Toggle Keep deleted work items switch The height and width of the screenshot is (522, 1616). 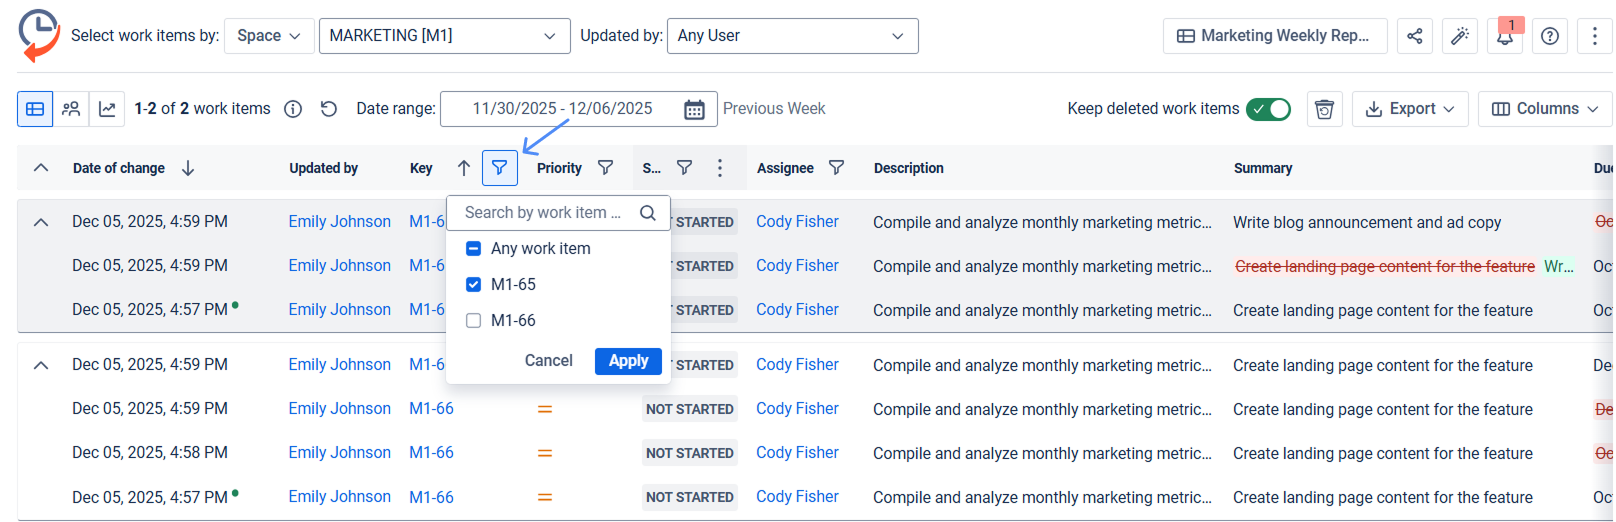1268,109
